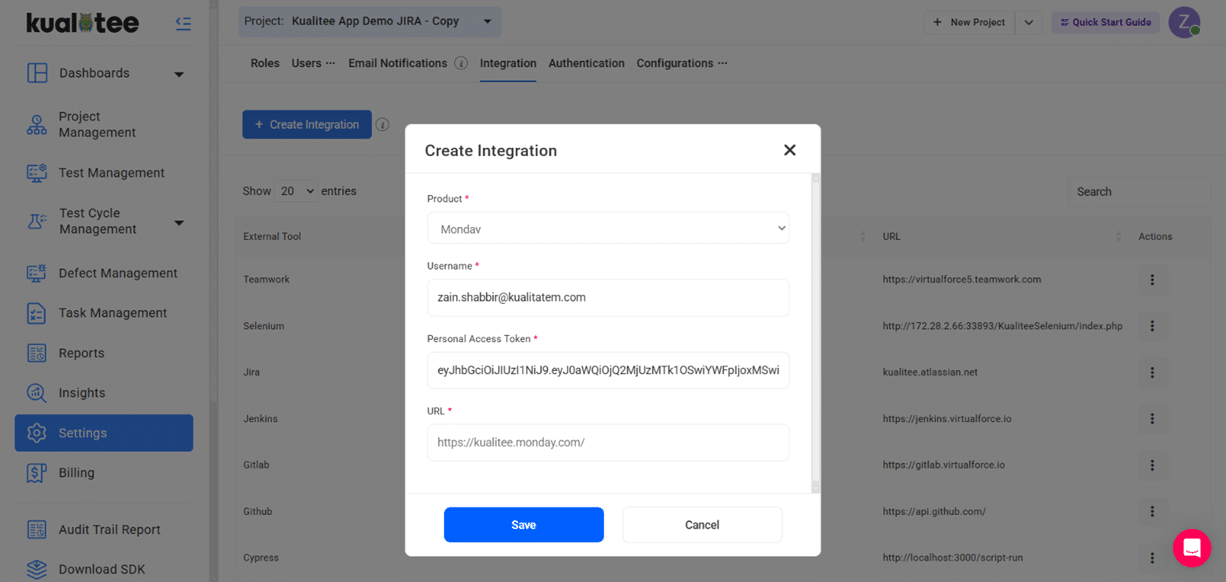Image resolution: width=1226 pixels, height=582 pixels.
Task: Click the Download SDK icon
Action: click(x=37, y=569)
